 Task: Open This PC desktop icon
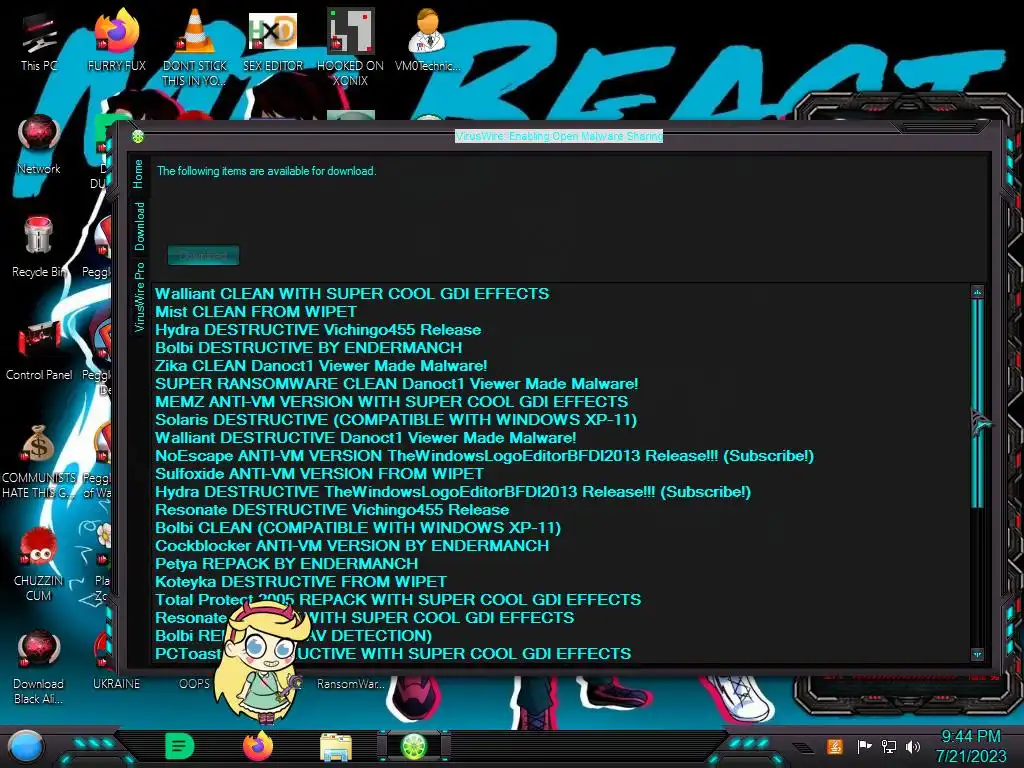tap(39, 42)
